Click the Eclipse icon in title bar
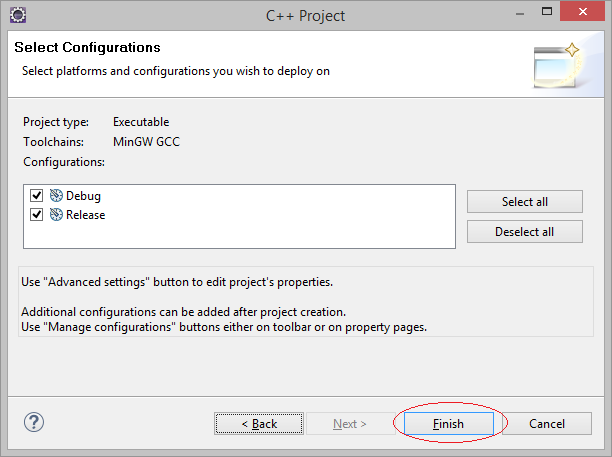The image size is (612, 457). coord(18,16)
